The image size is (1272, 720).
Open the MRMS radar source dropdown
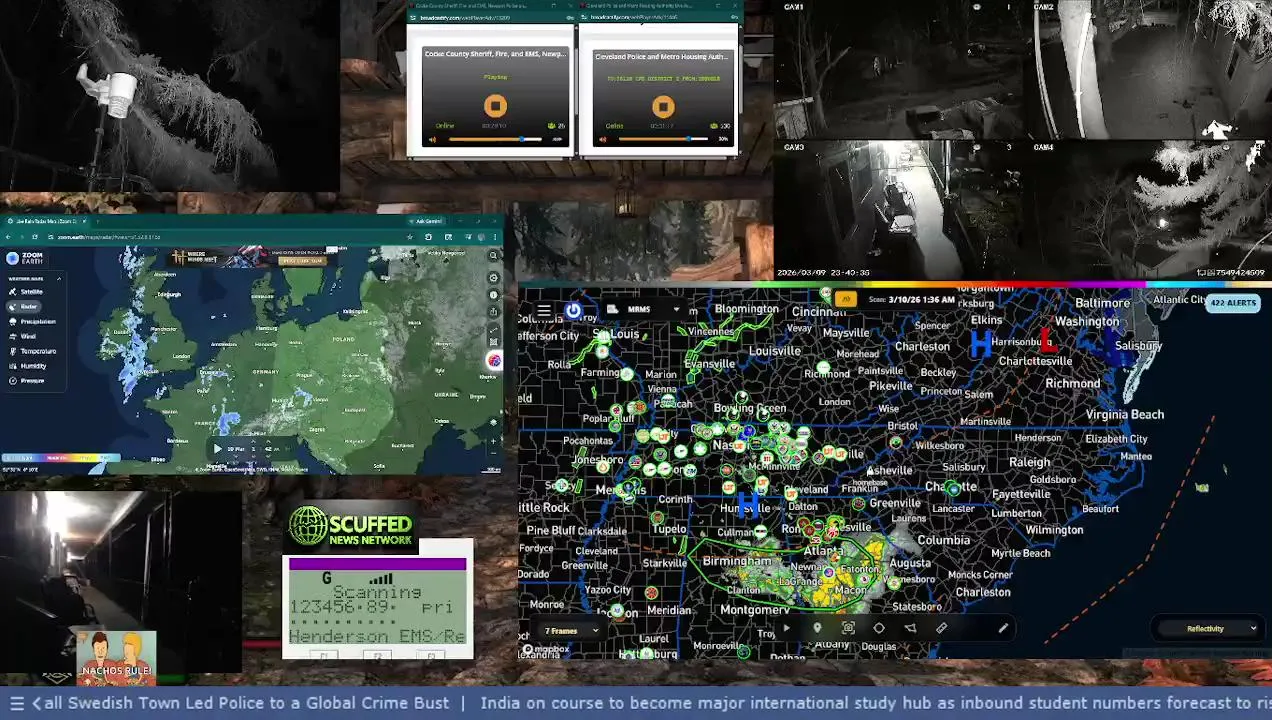[645, 310]
